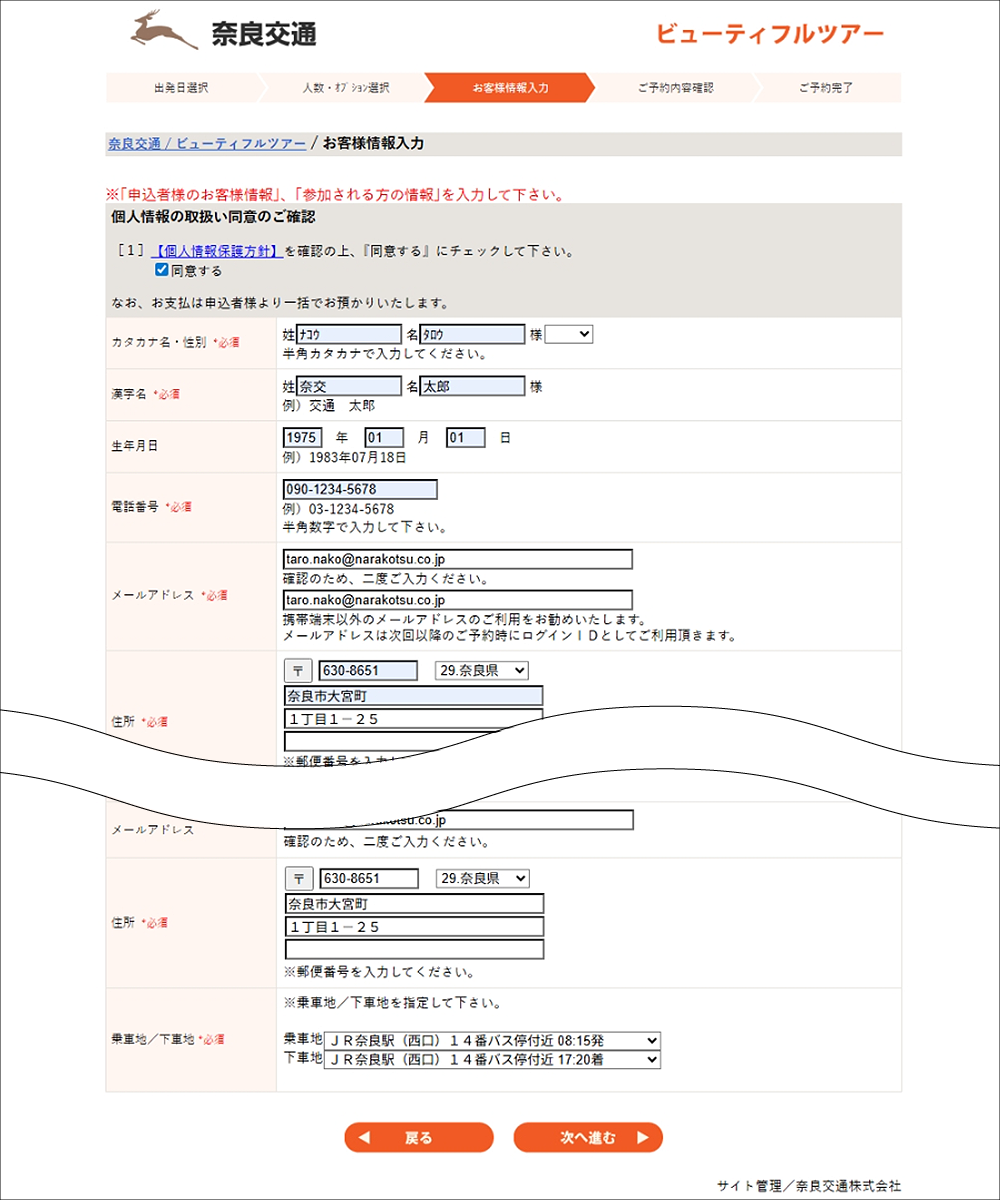Click the email field below 確認のため、二度ご入力ください

[x=458, y=600]
